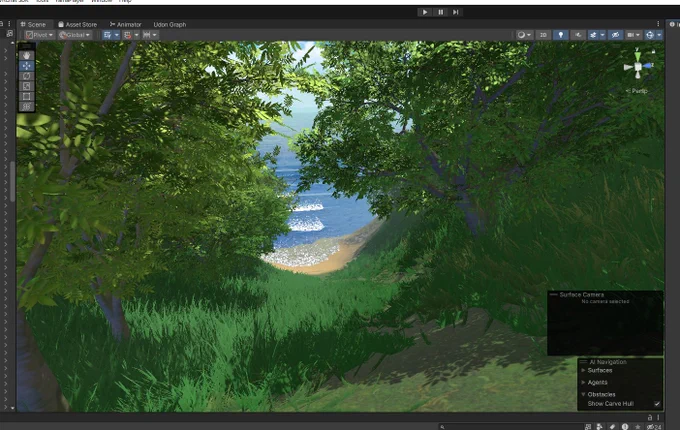680x430 pixels.
Task: Click the AI Navigation overlay header handle
Action: pyautogui.click(x=583, y=362)
